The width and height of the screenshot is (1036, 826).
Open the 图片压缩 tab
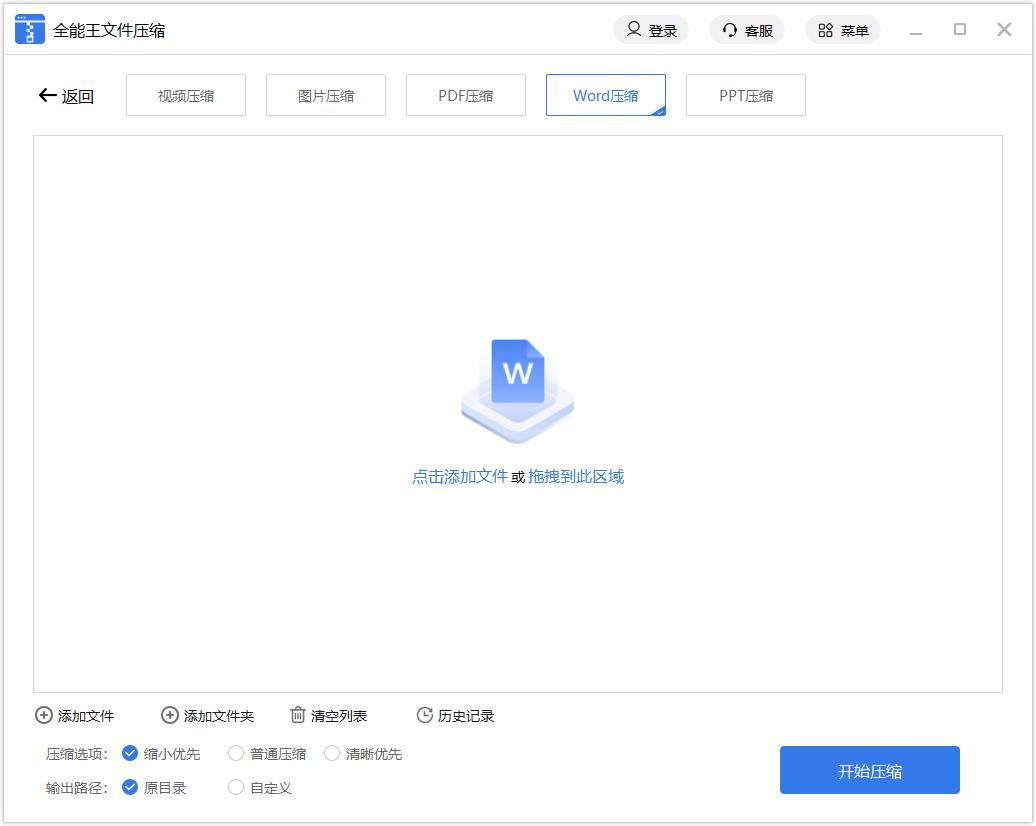pos(326,96)
